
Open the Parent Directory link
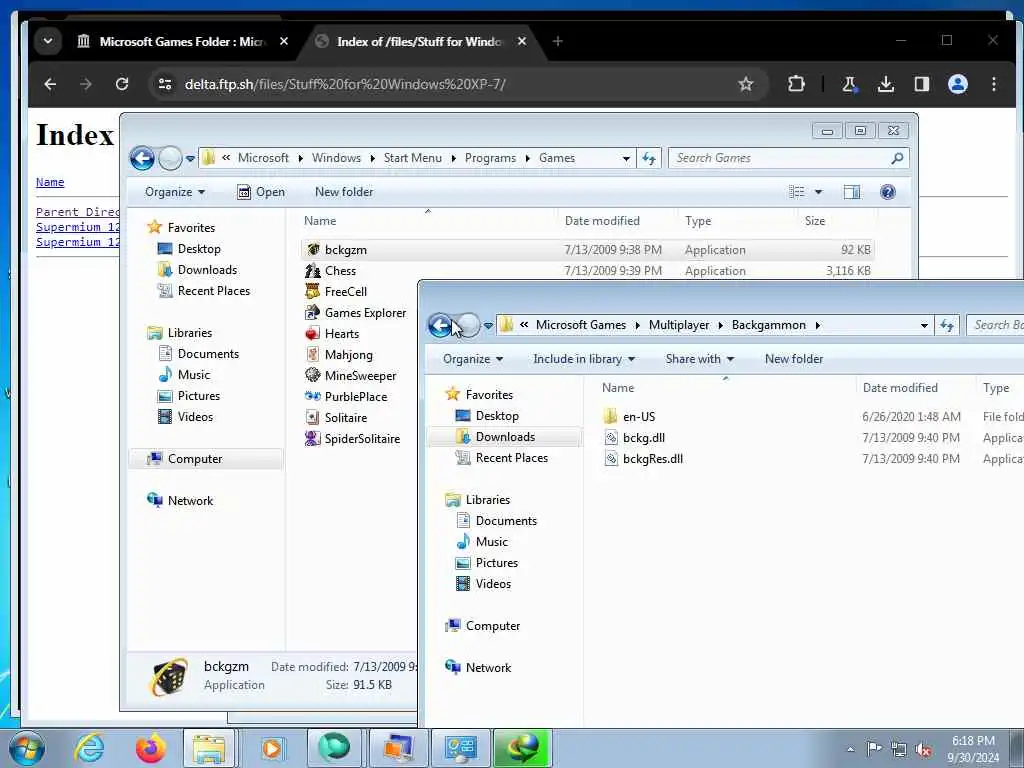[77, 212]
